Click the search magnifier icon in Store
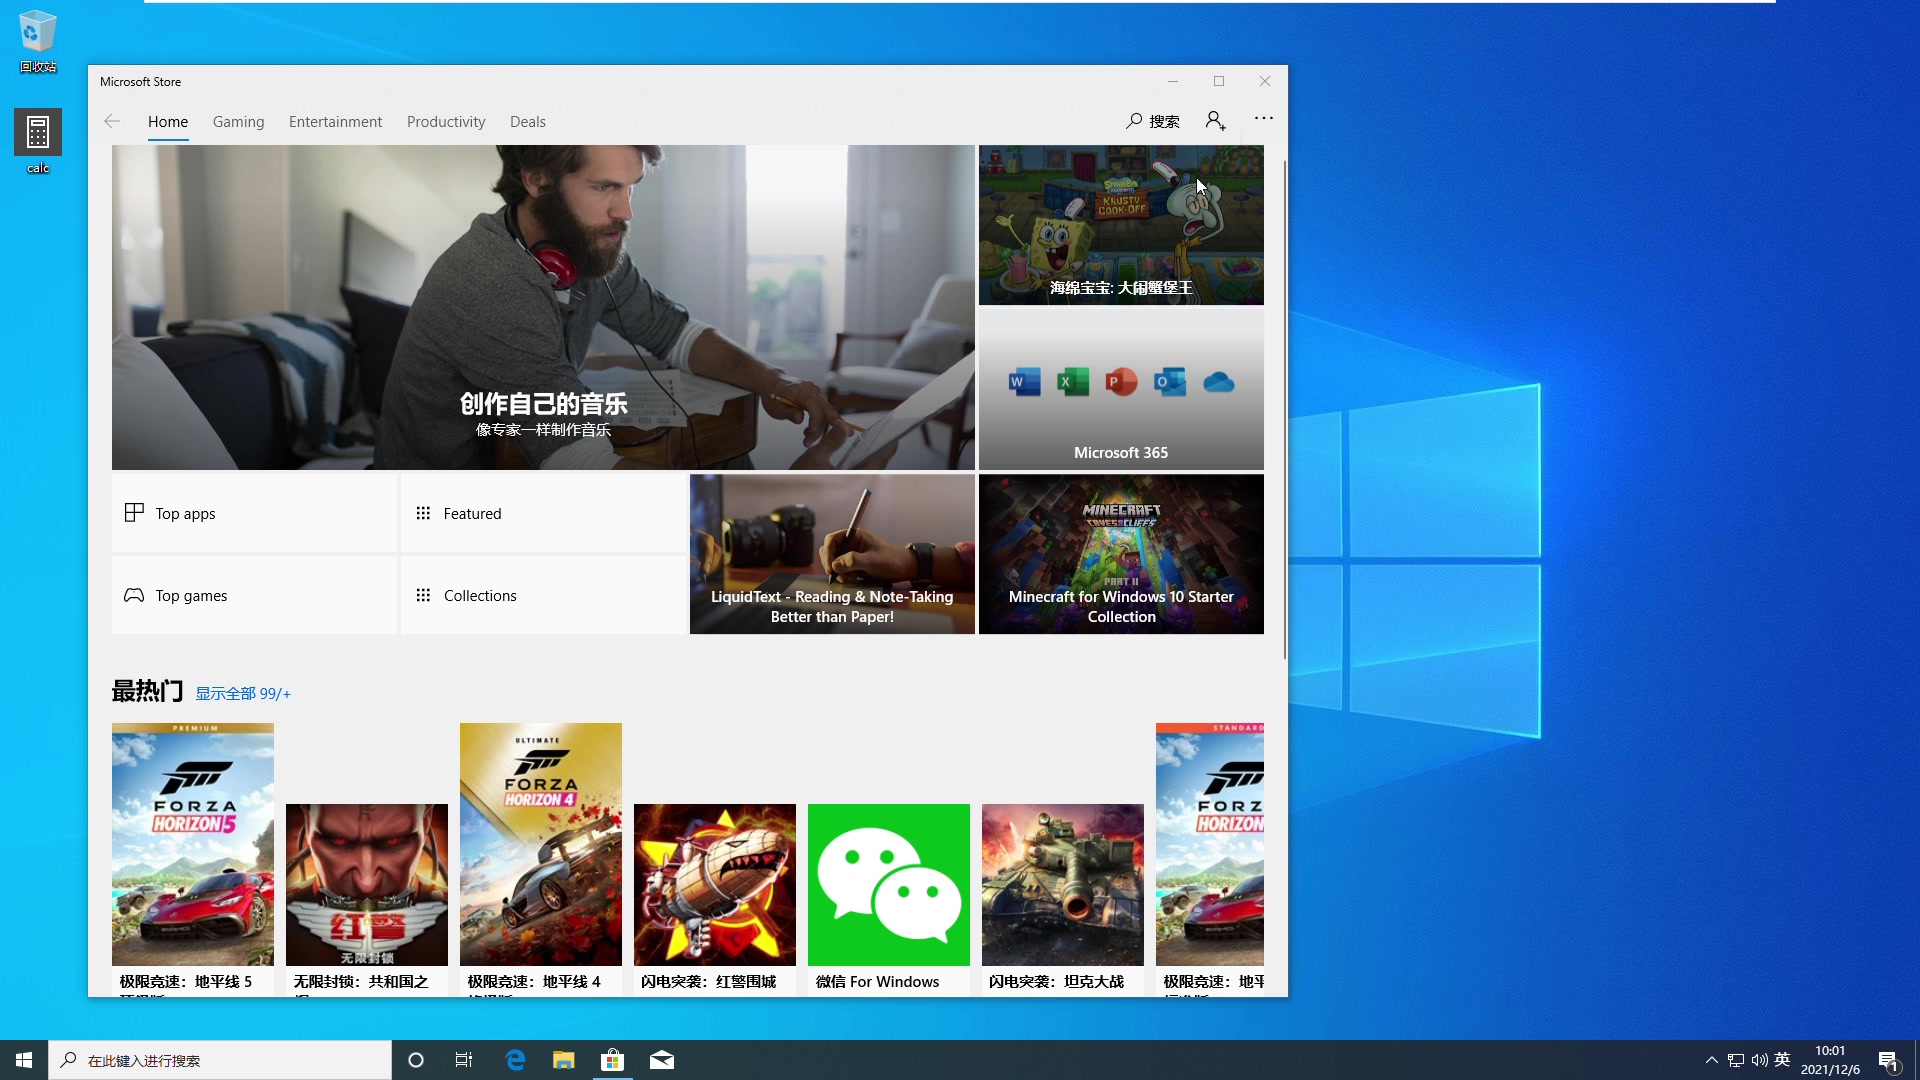Viewport: 1920px width, 1080px height. 1134,121
